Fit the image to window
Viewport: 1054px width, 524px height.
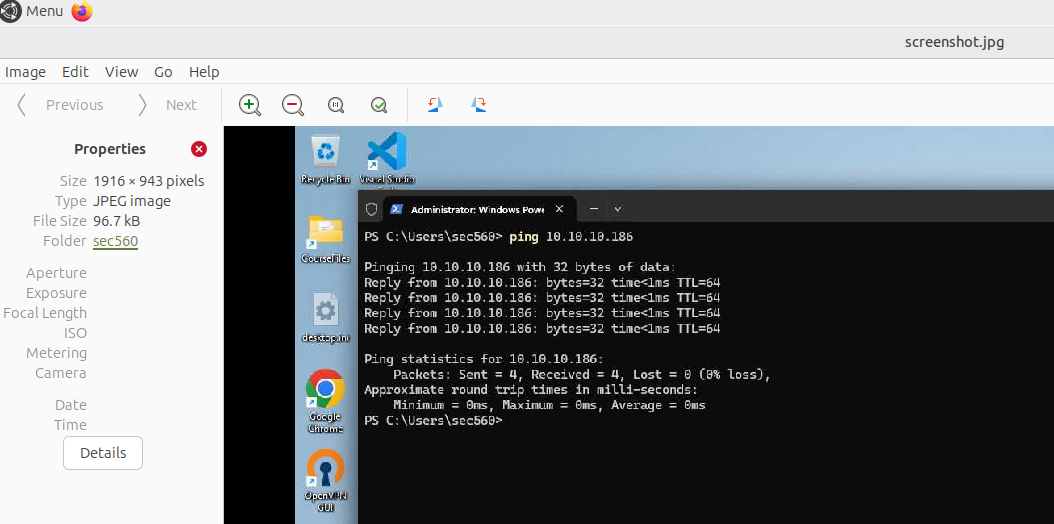379,105
